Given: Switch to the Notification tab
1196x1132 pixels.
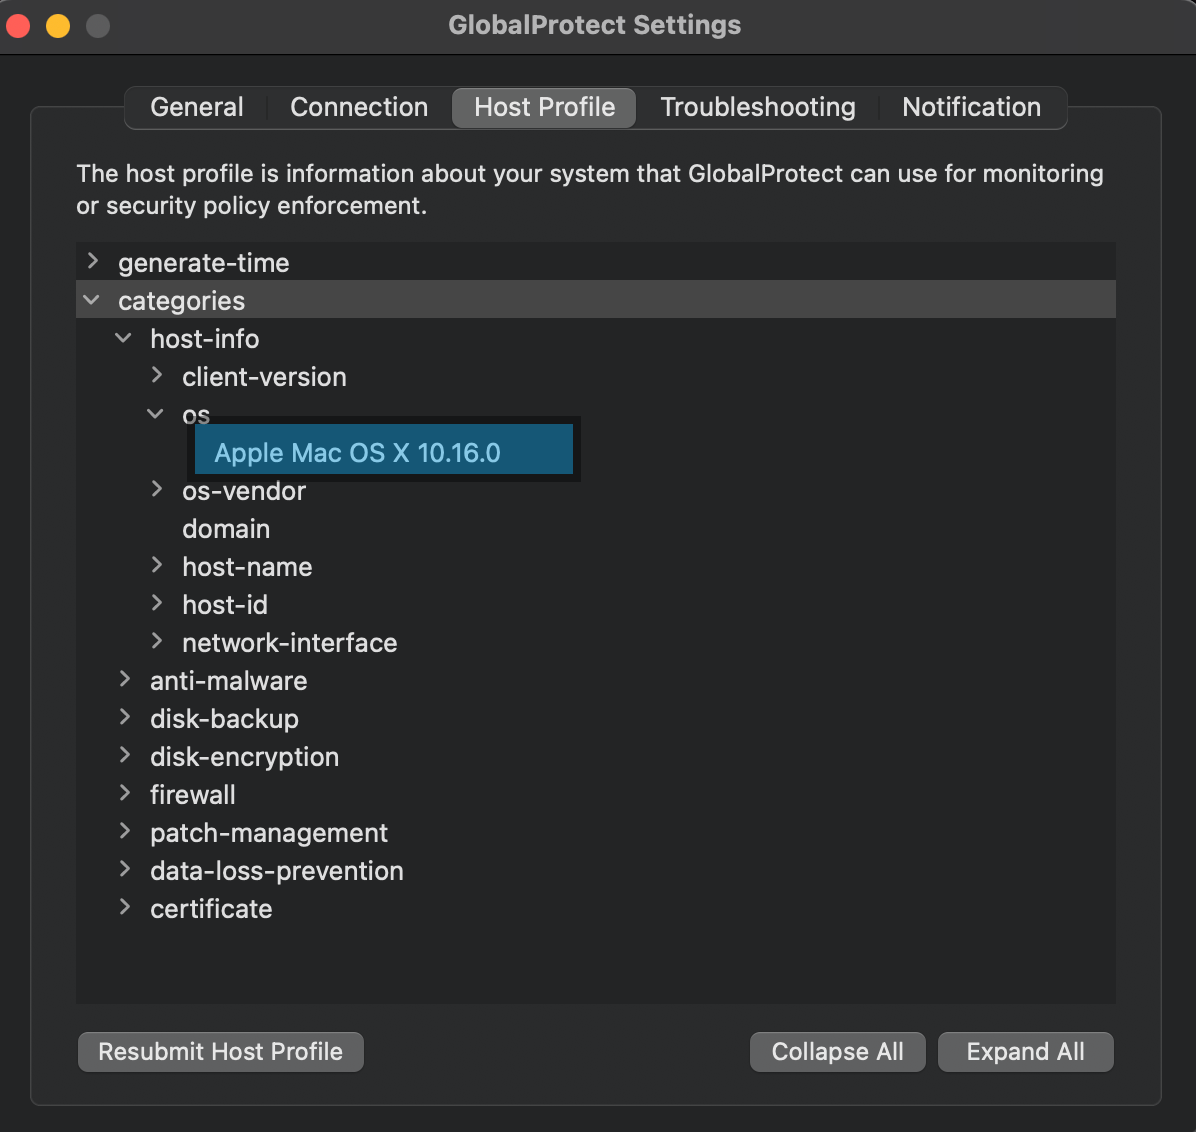Looking at the screenshot, I should coord(970,107).
